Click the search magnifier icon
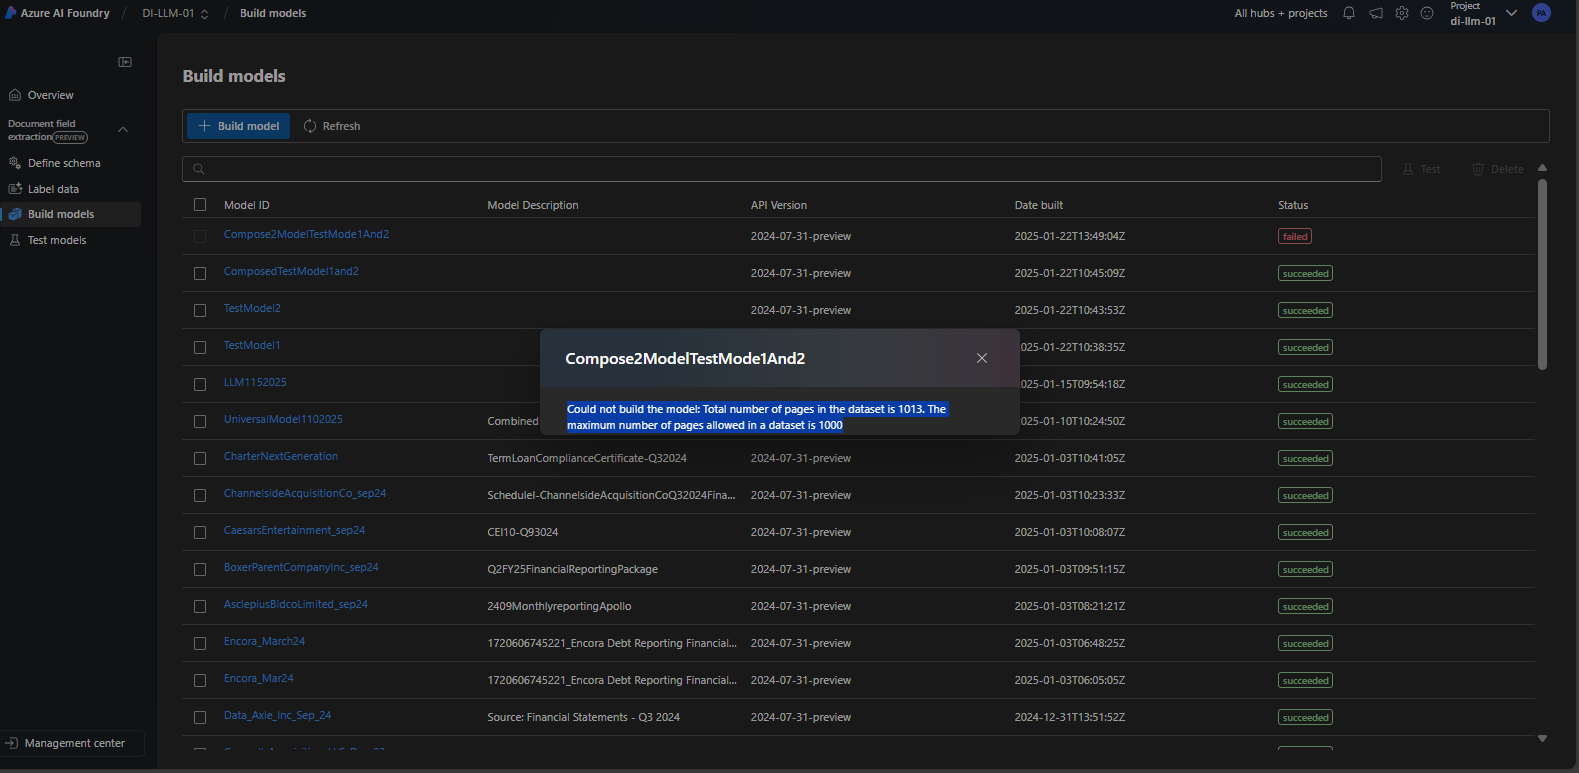 click(199, 169)
